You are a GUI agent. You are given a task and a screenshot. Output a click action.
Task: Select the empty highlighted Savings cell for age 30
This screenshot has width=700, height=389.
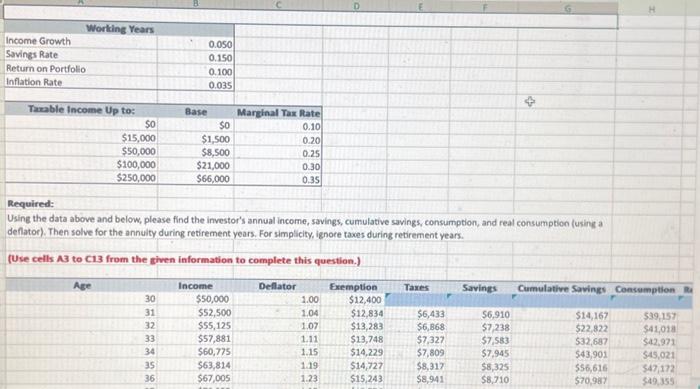point(480,301)
